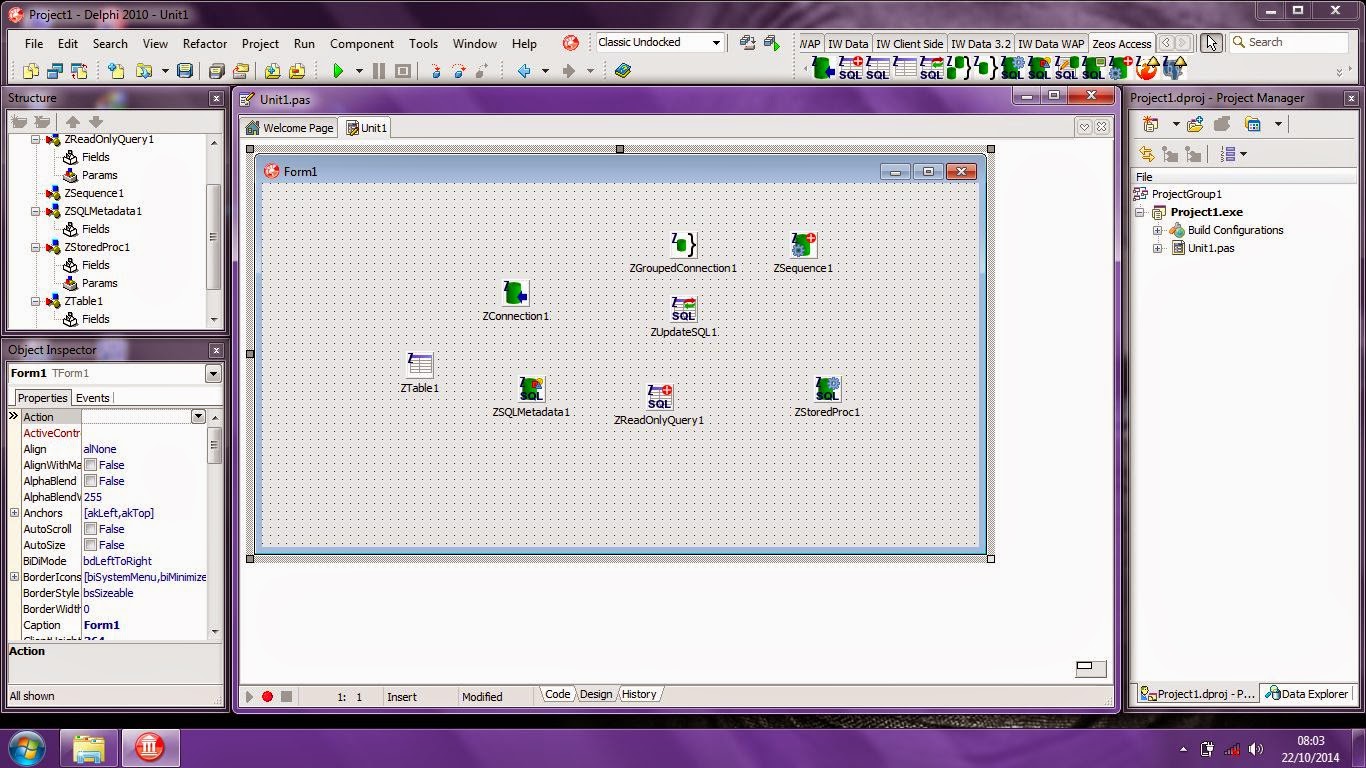The width and height of the screenshot is (1366, 768).
Task: Click the Sync toggle arrows icon in Project Manager
Action: pos(1147,154)
